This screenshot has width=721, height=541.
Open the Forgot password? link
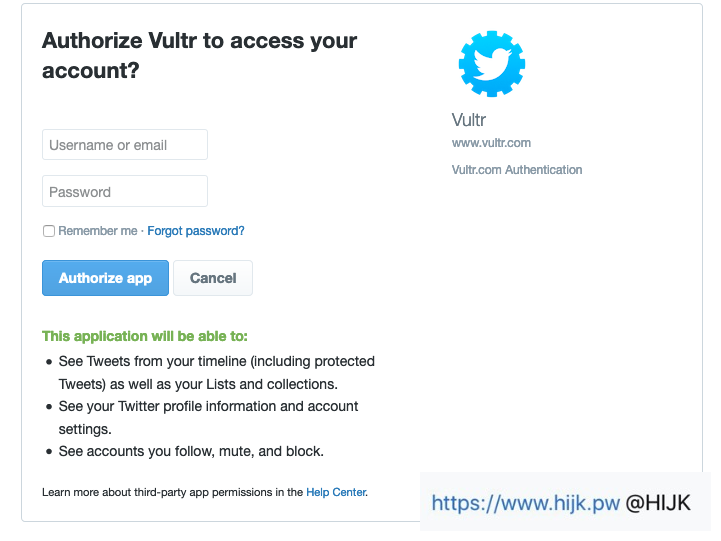[x=196, y=231]
